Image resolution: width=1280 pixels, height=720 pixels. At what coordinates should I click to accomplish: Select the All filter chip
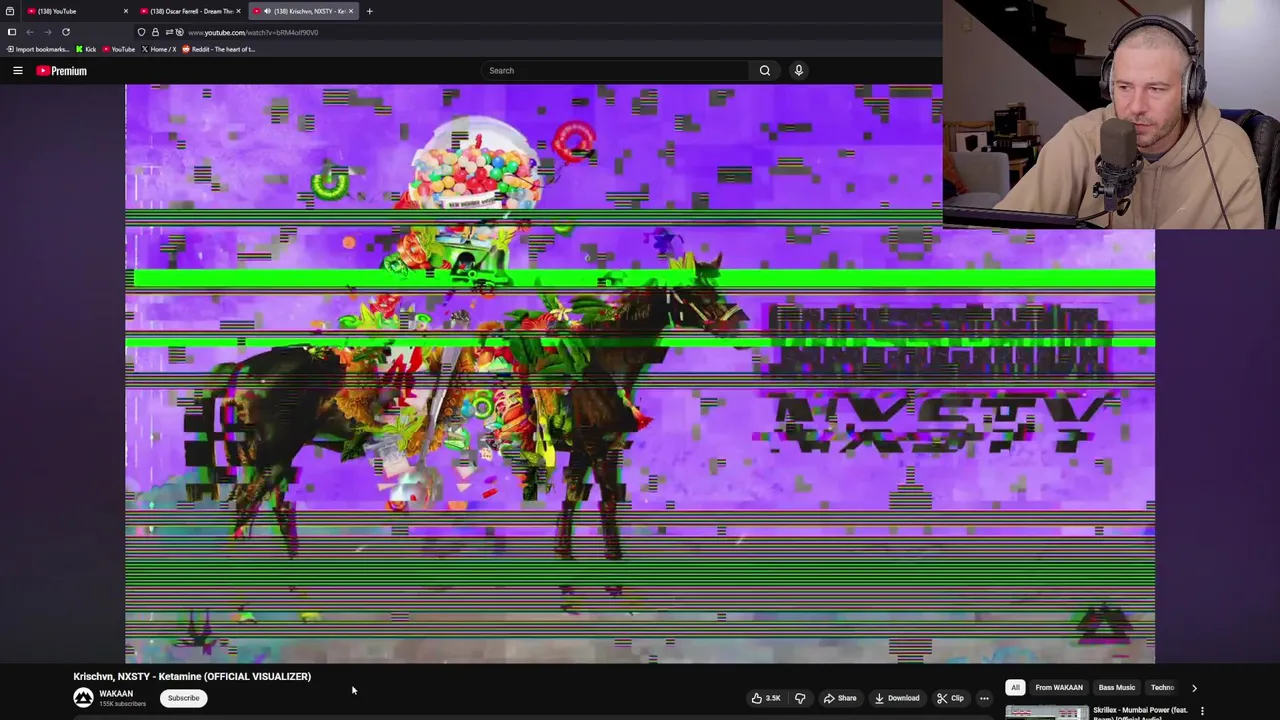click(x=1015, y=688)
